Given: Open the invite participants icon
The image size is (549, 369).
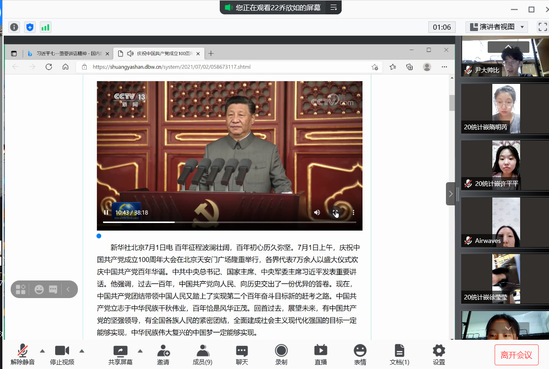Looking at the screenshot, I should coord(163,355).
